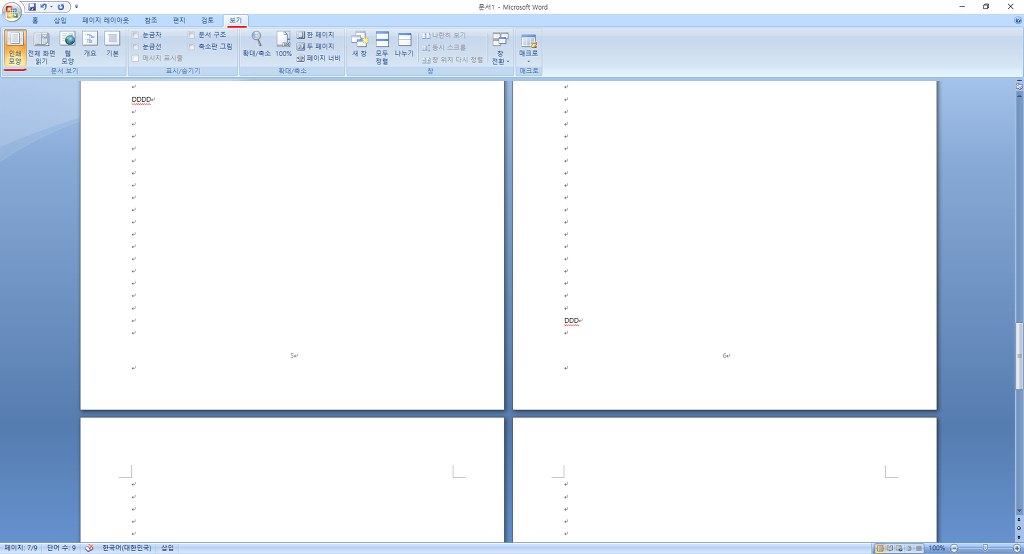This screenshot has height=554, width=1024.
Task: Switch to the 검토 (Review) tab
Action: [207, 21]
